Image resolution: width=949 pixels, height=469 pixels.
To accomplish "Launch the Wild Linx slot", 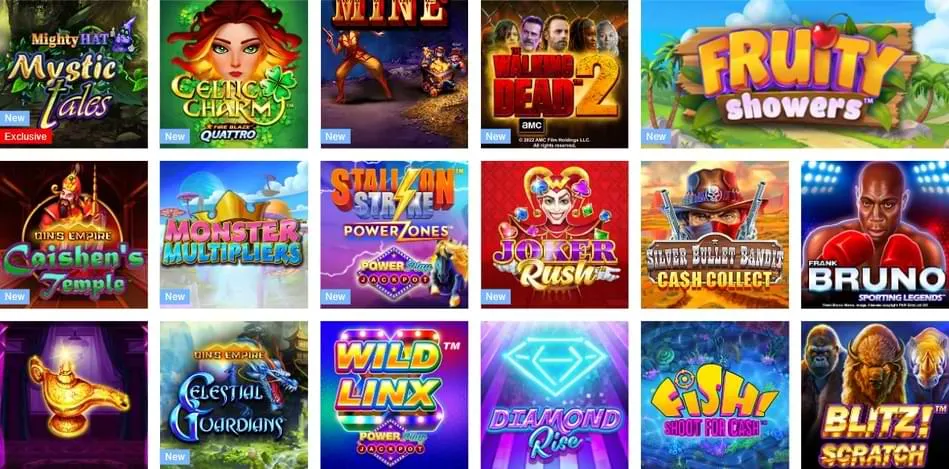I will tap(394, 395).
